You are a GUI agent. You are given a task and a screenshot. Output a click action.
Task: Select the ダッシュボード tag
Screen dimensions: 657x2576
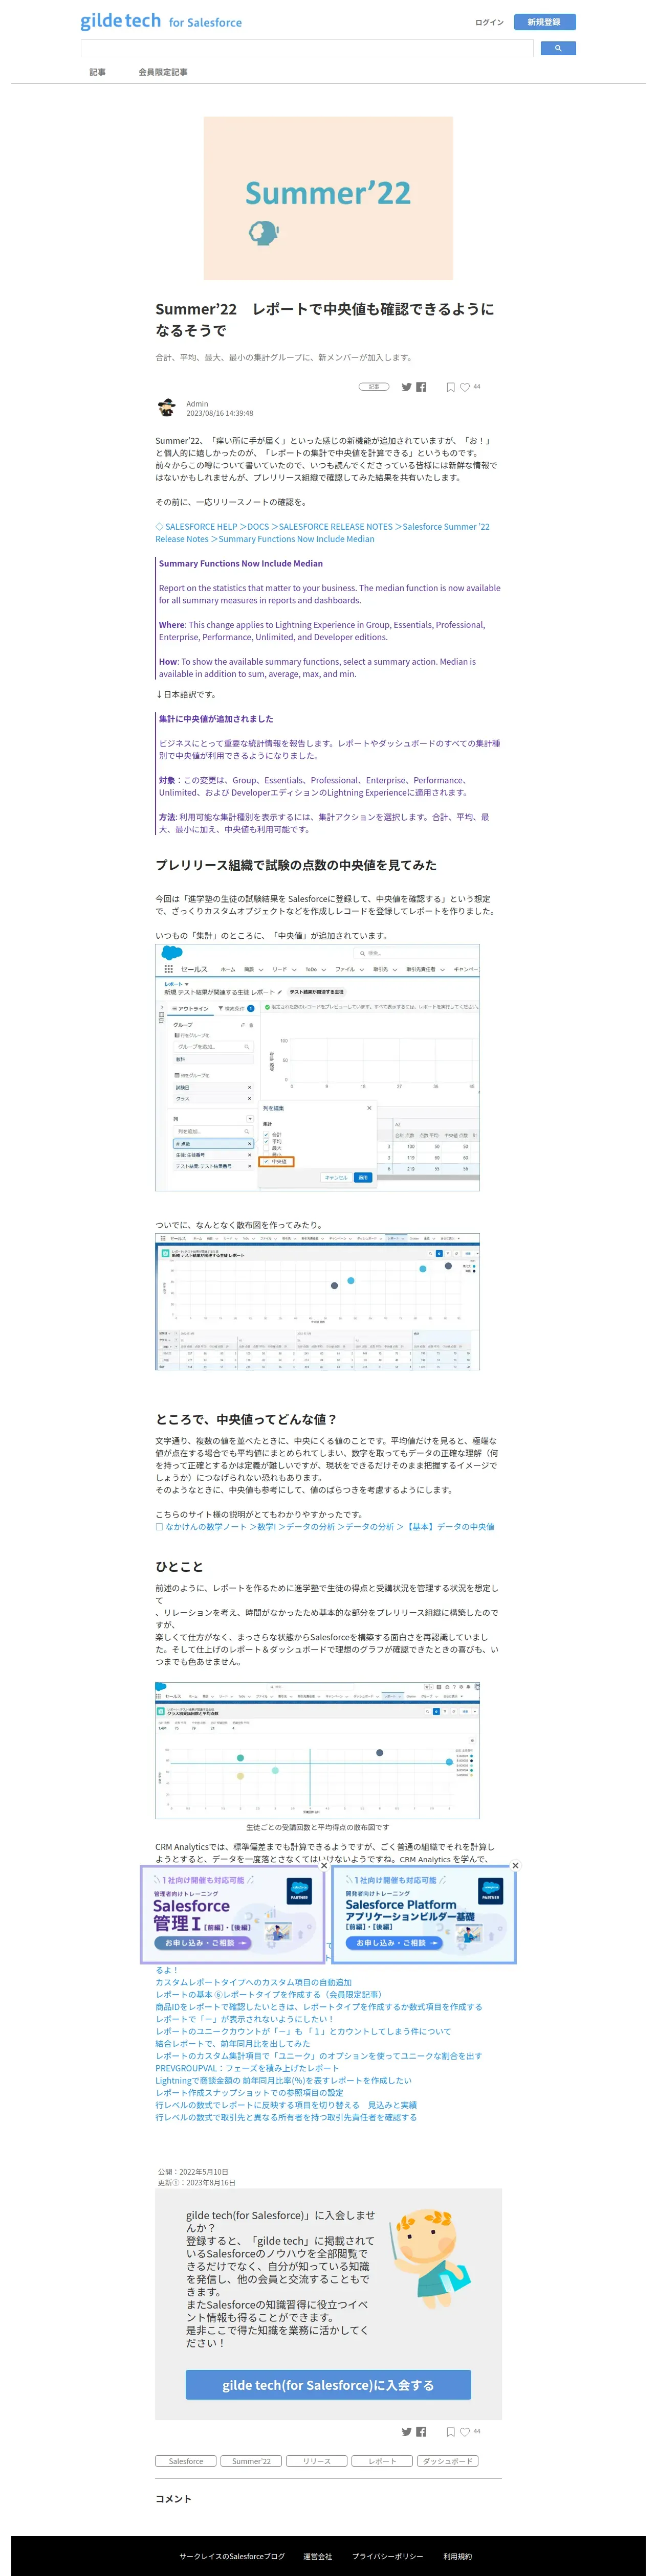point(448,2461)
